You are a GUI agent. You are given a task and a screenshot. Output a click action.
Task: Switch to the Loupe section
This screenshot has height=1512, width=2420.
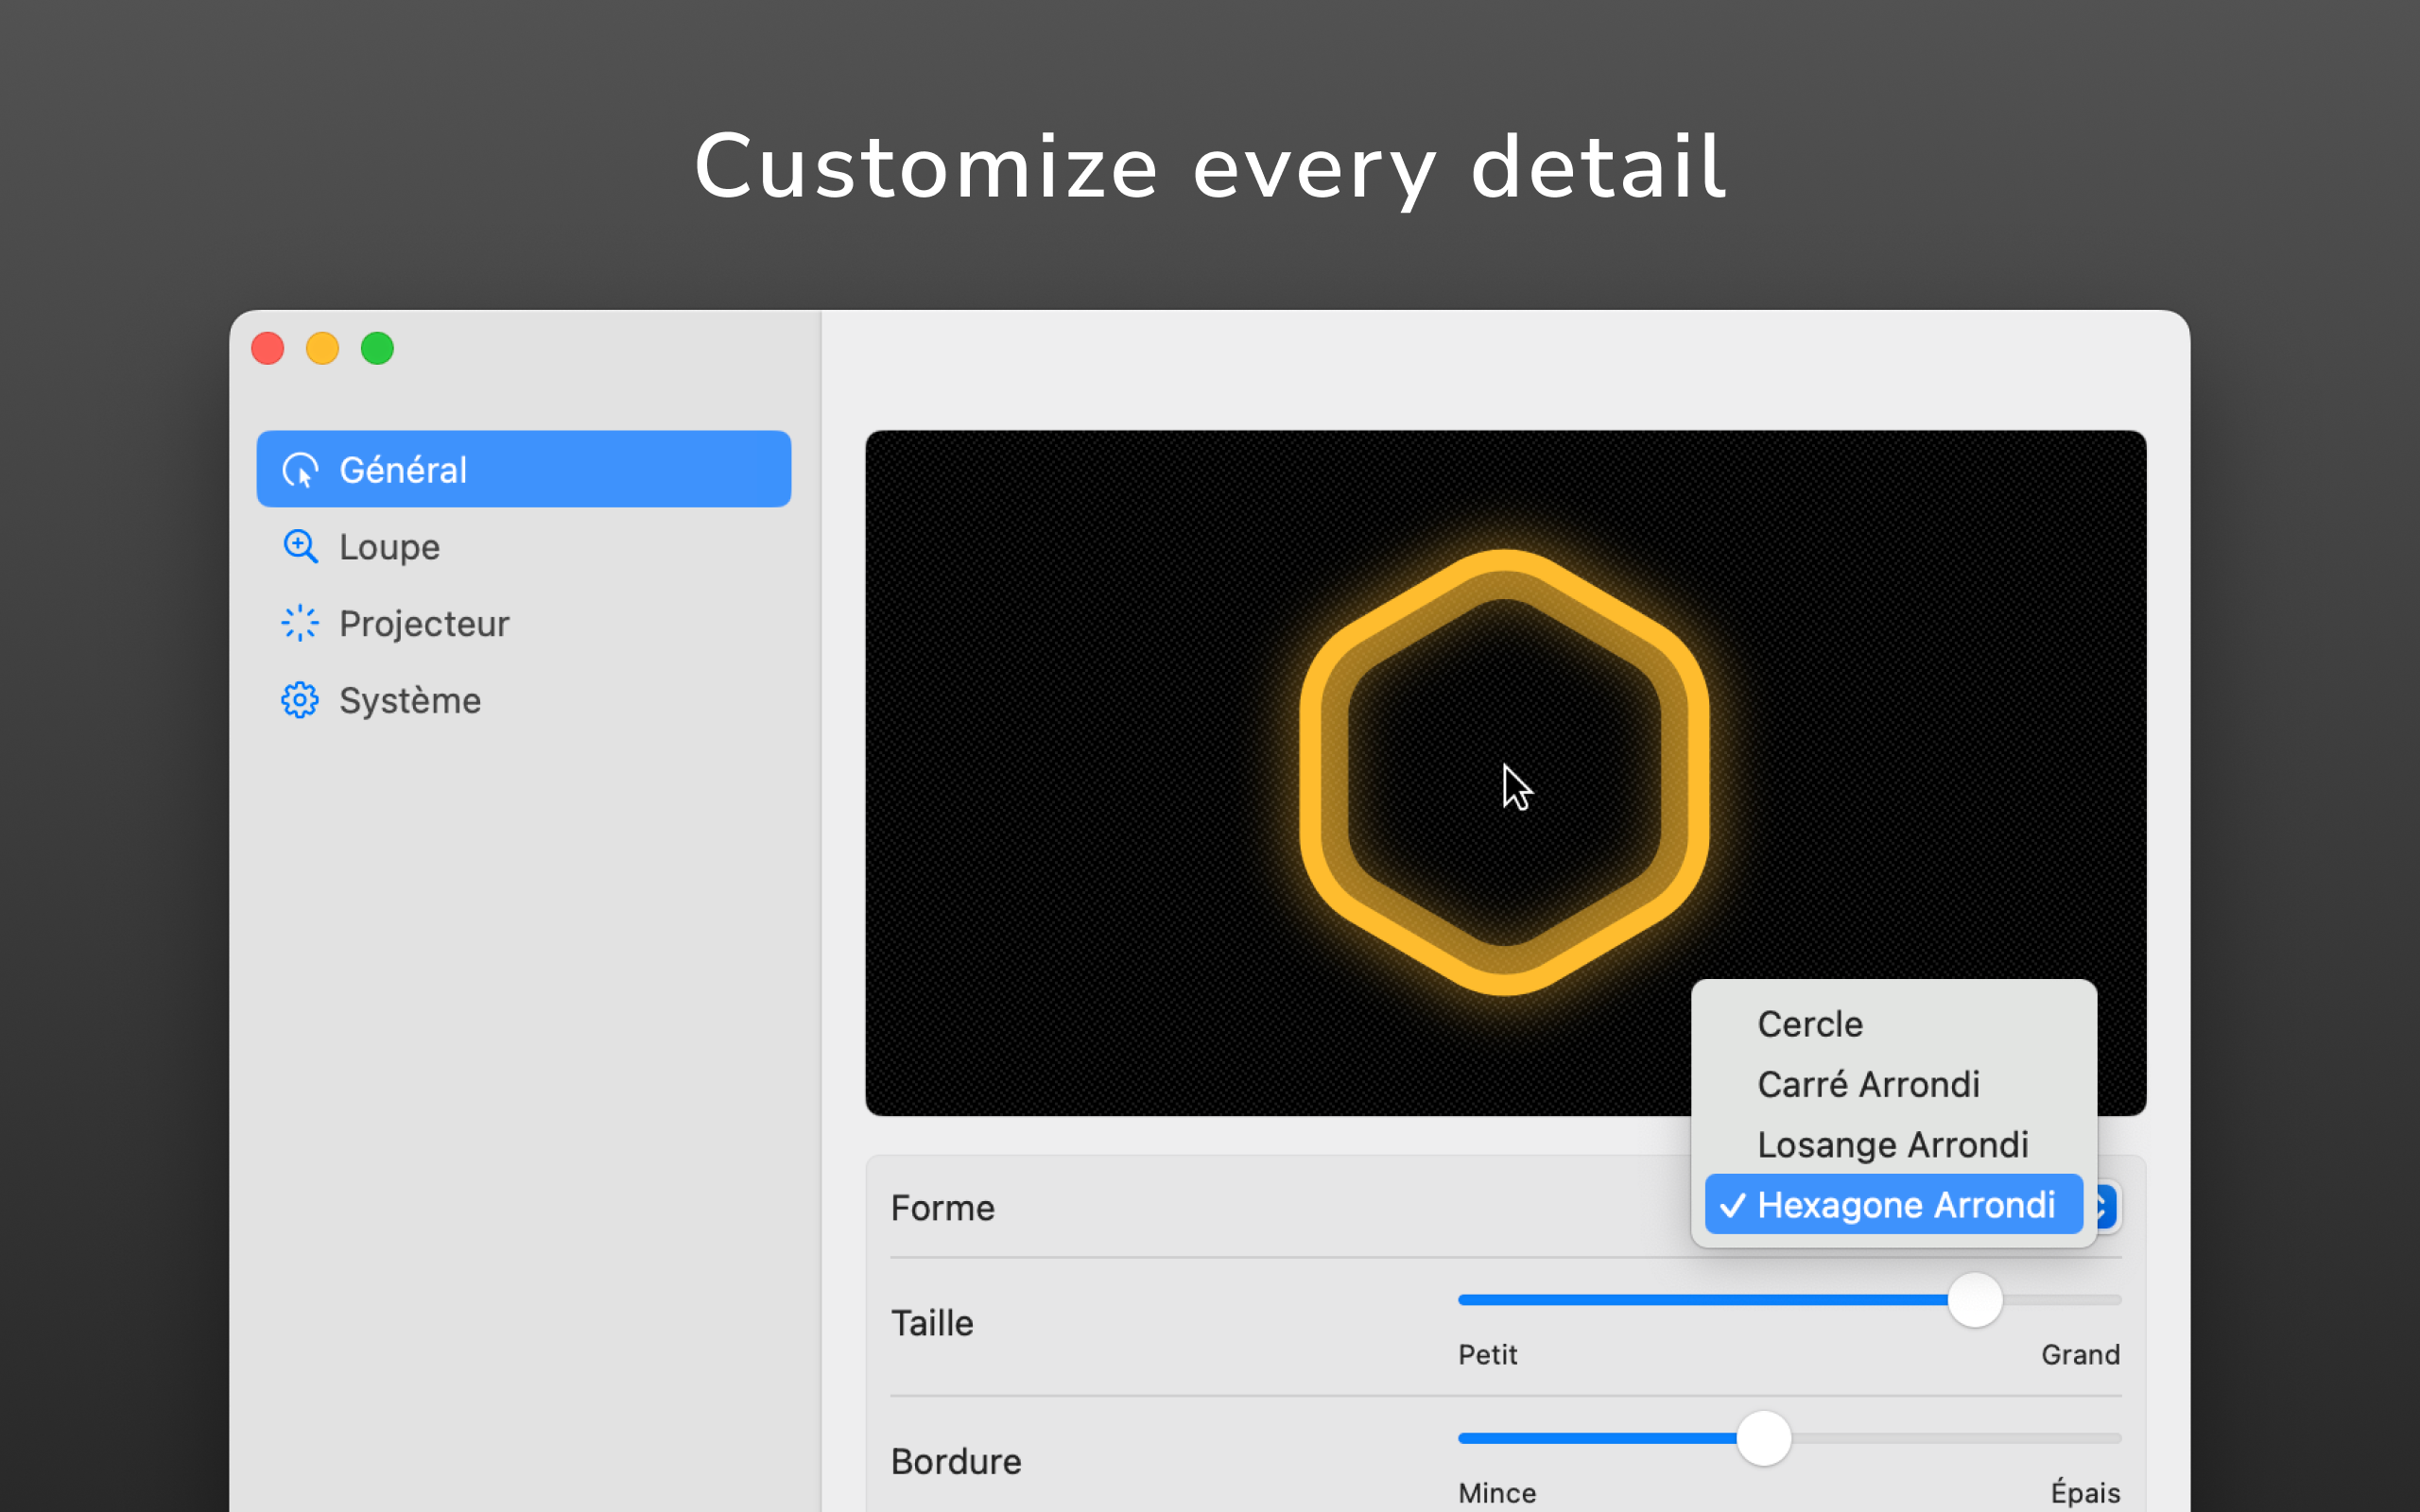[x=524, y=547]
